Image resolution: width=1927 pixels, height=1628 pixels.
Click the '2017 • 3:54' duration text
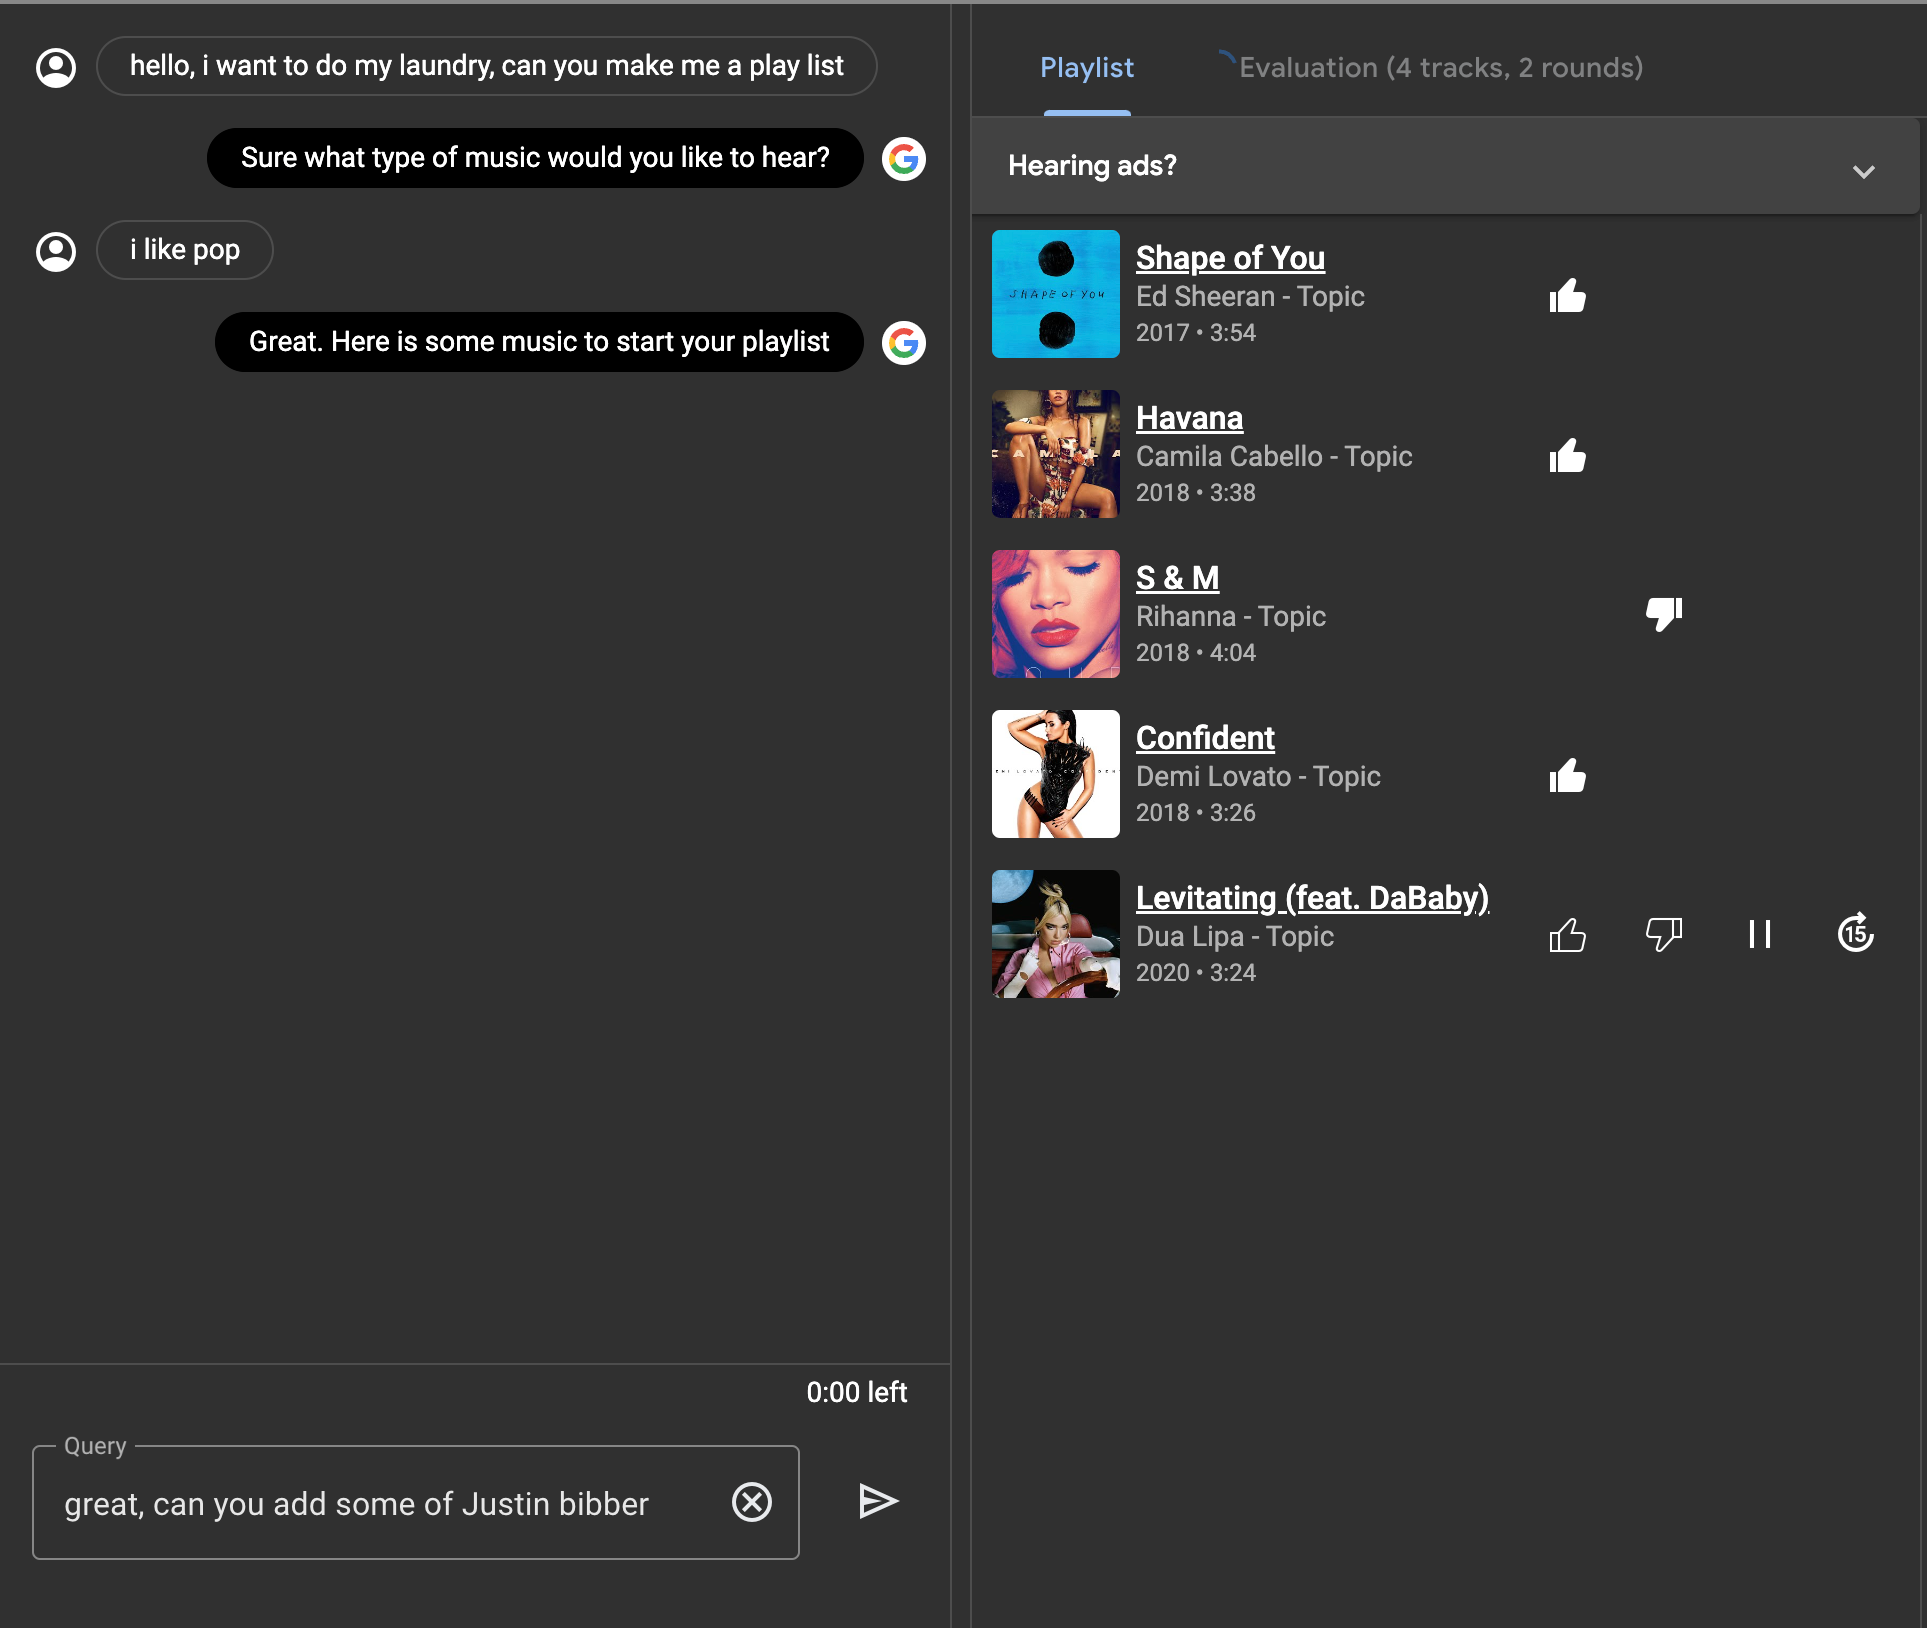(1196, 332)
